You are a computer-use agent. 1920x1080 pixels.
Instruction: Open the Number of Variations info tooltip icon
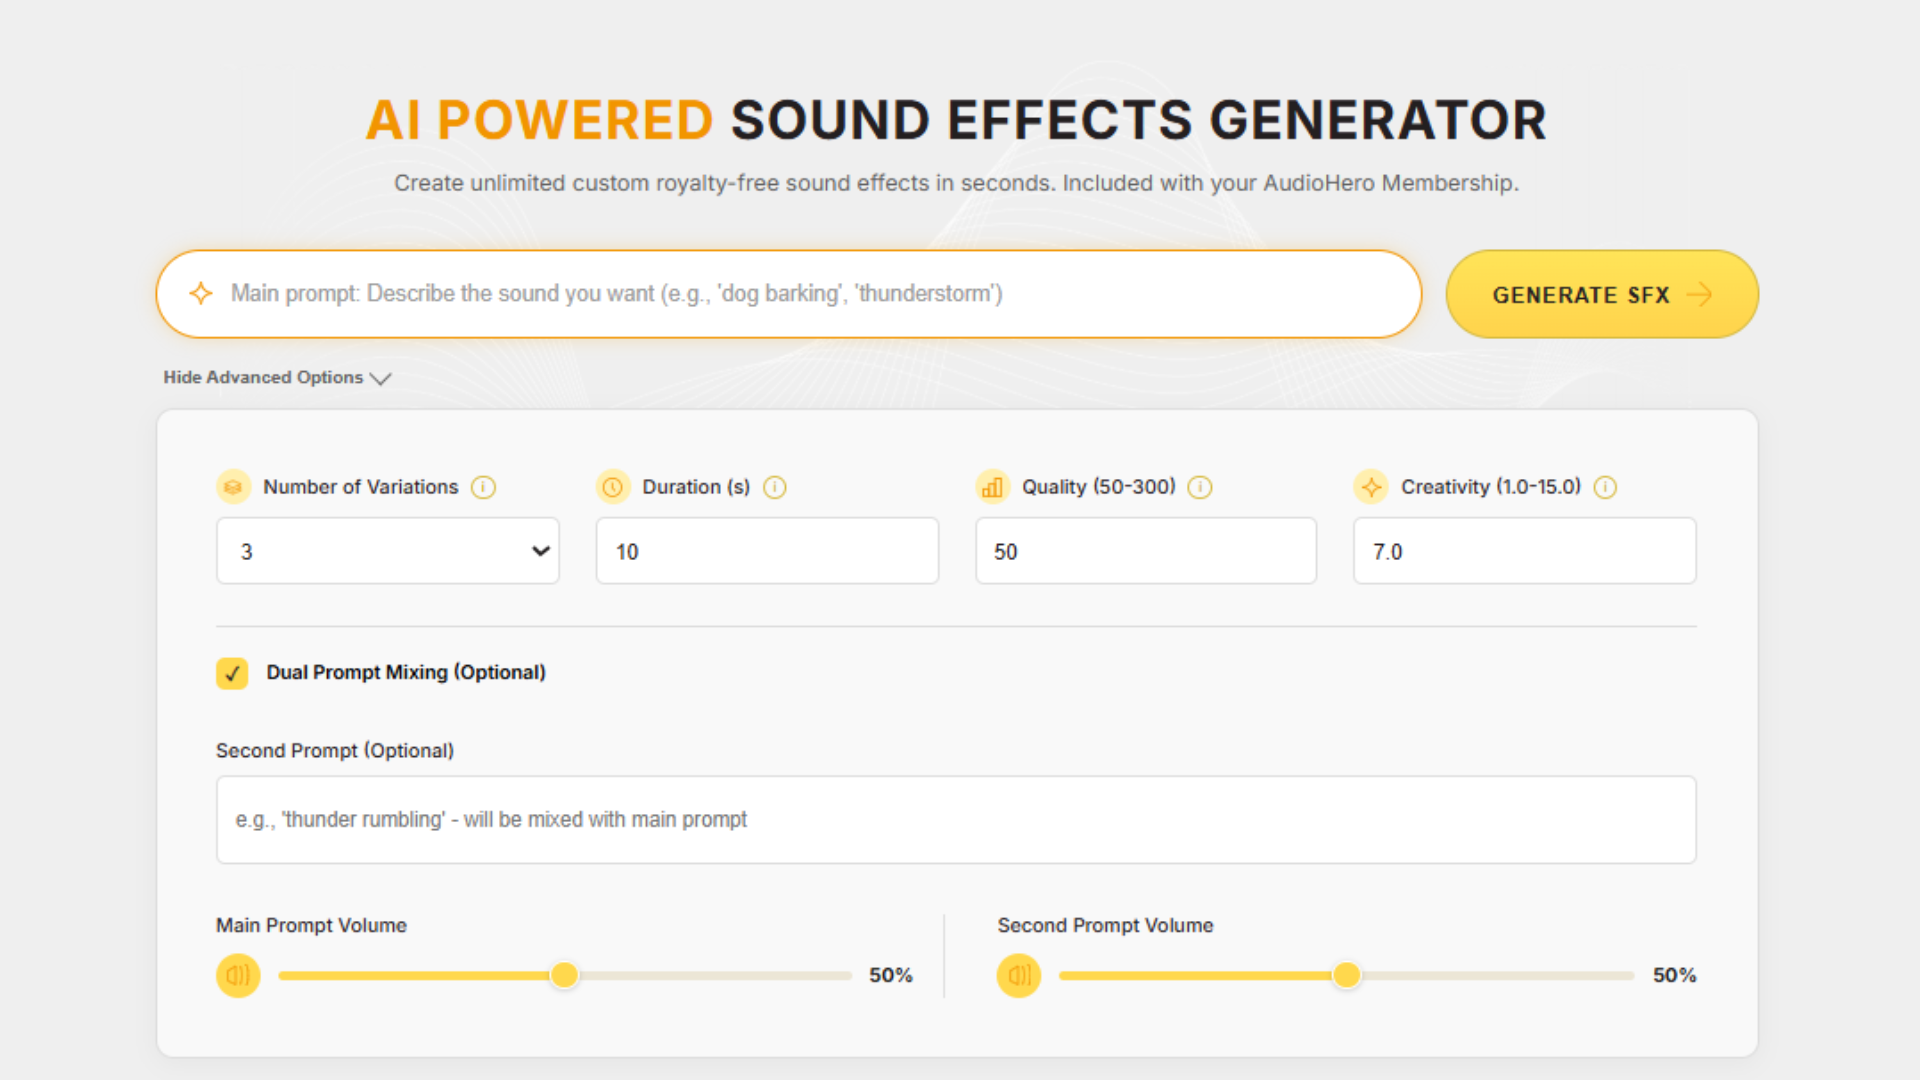(x=483, y=487)
